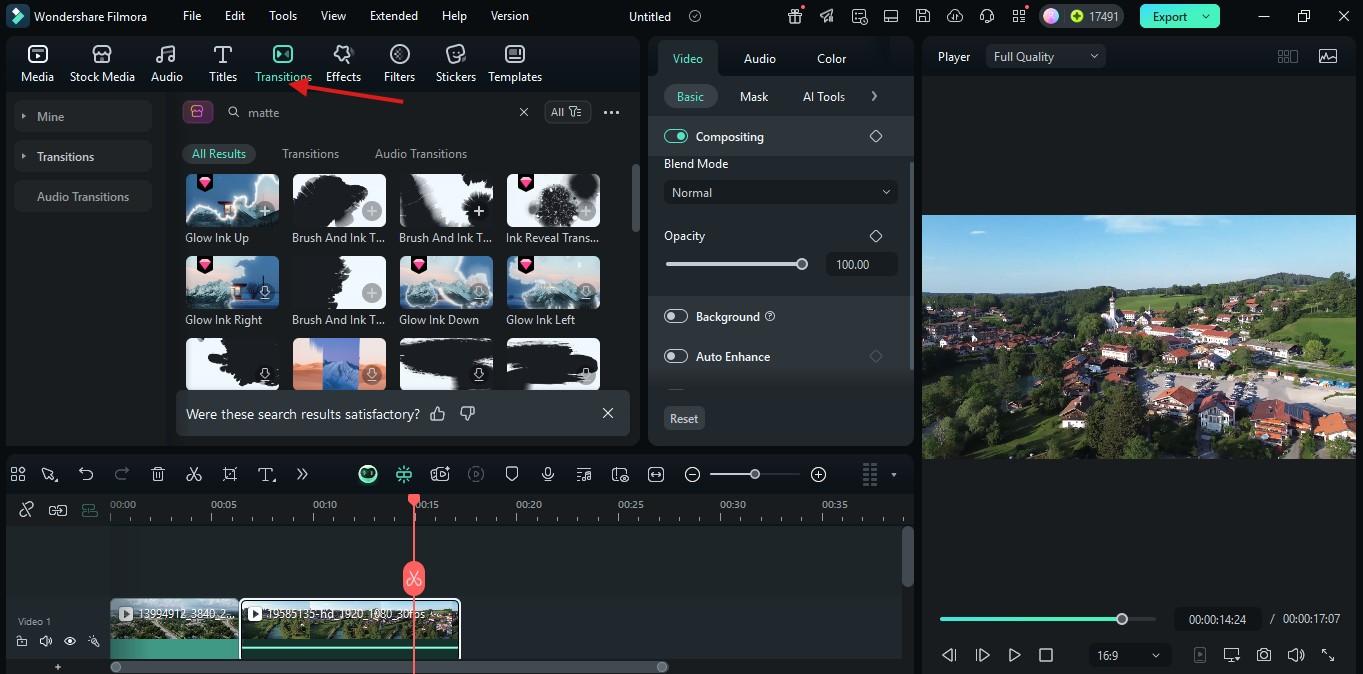Toggle the green snapping icon in timeline toolbar
The image size is (1363, 674).
[404, 474]
